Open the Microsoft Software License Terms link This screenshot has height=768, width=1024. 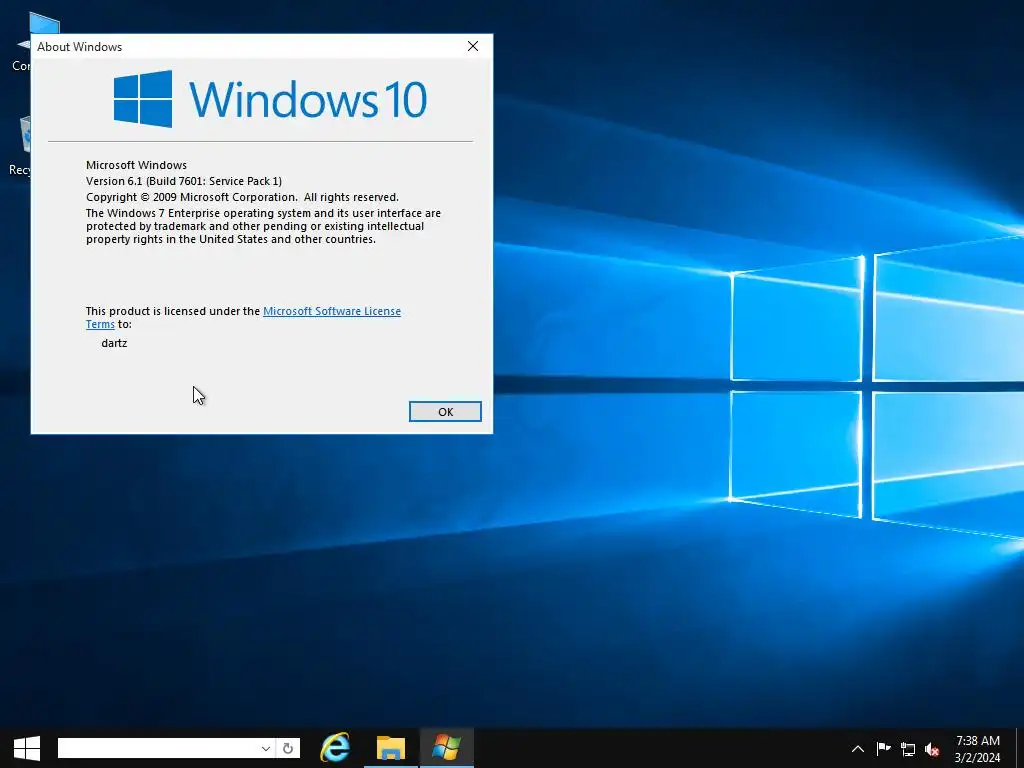pos(332,311)
